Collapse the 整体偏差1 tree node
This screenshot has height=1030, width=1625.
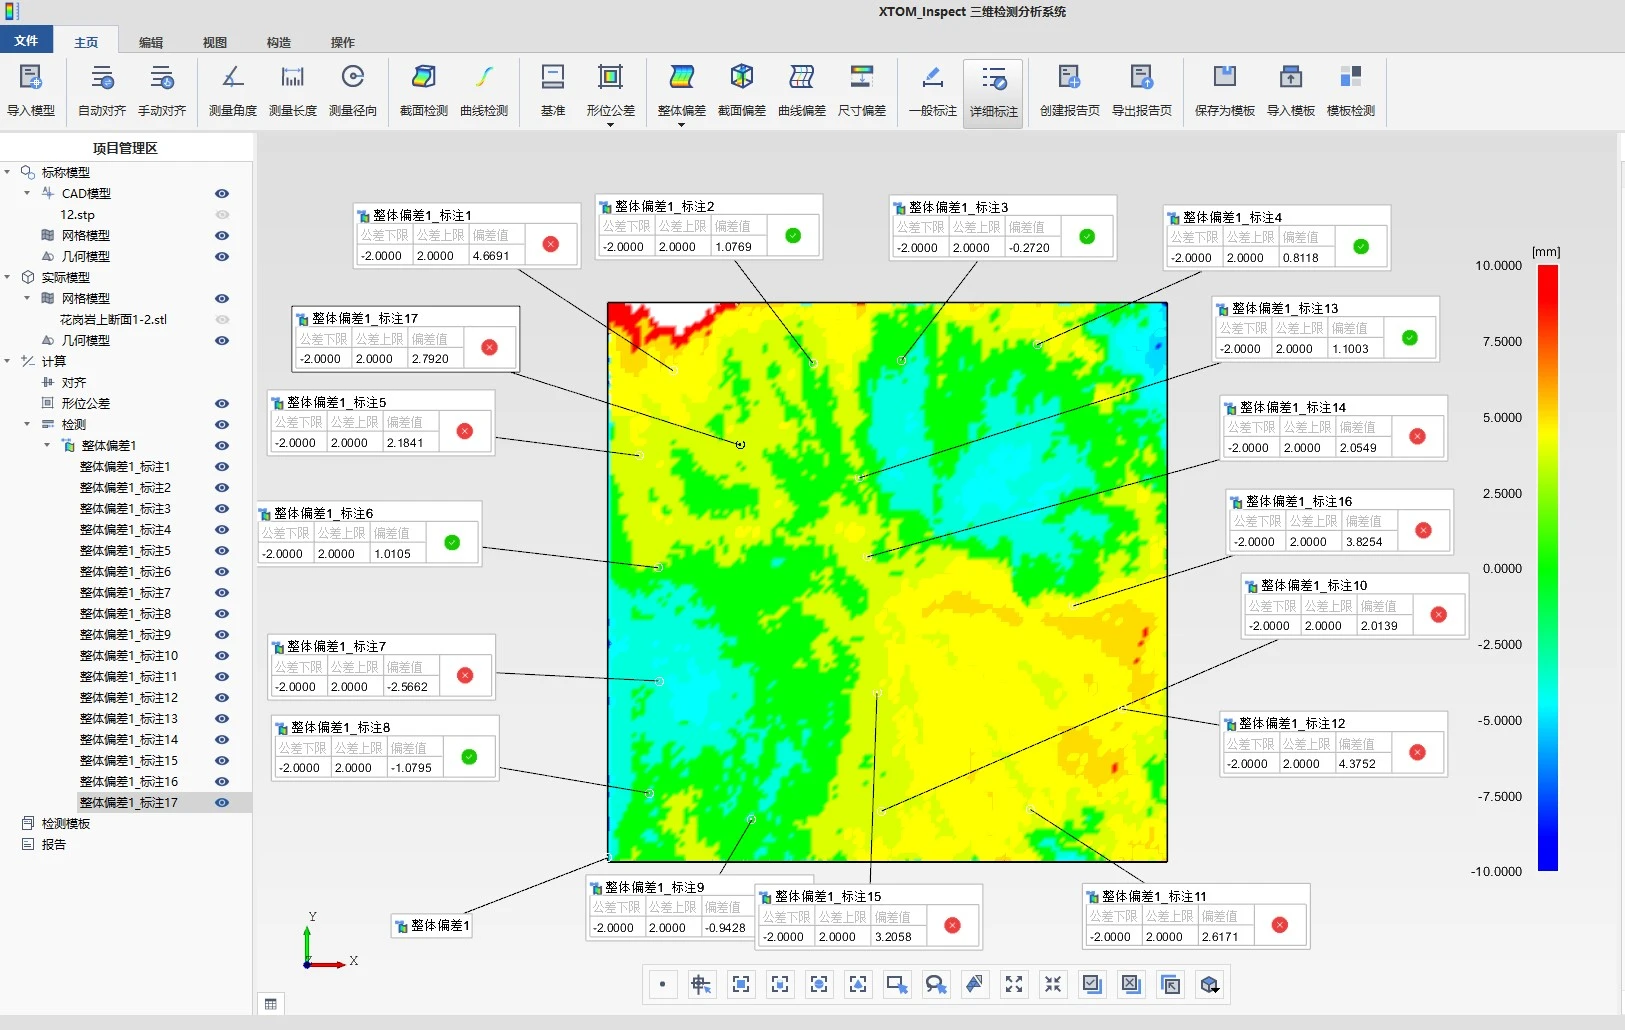click(47, 445)
